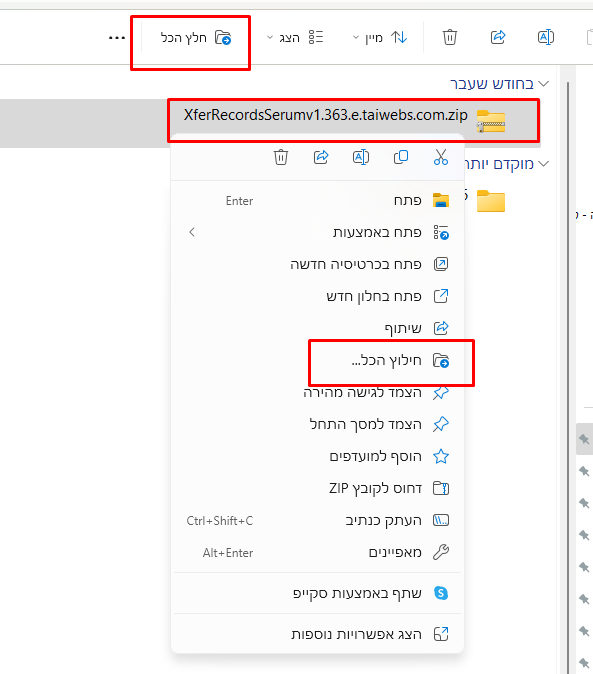Choose 'הצמד לגישה מהירה' menu entry

318,392
